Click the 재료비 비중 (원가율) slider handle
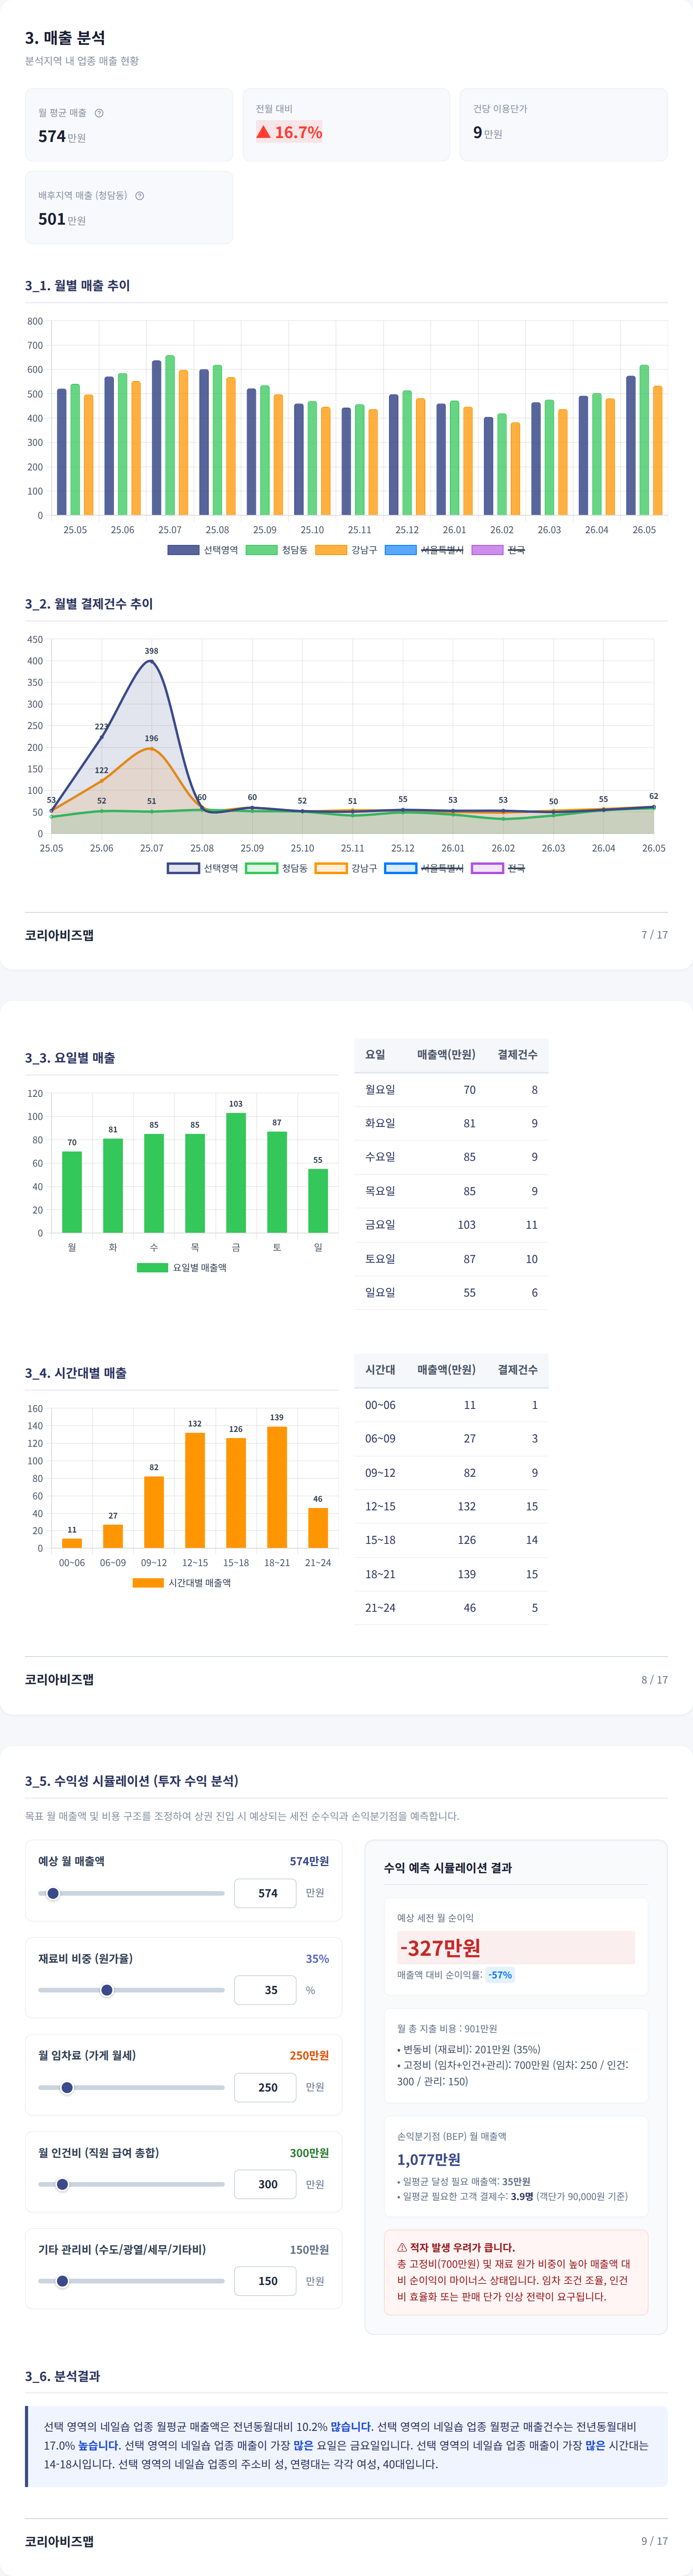693x2576 pixels. click(107, 1990)
